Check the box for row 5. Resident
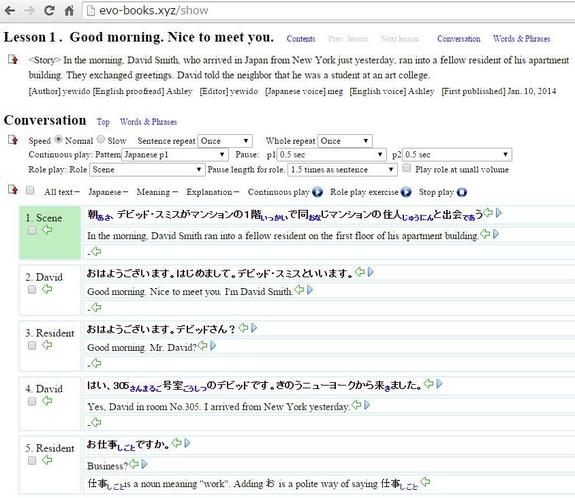The image size is (575, 498). [x=32, y=461]
